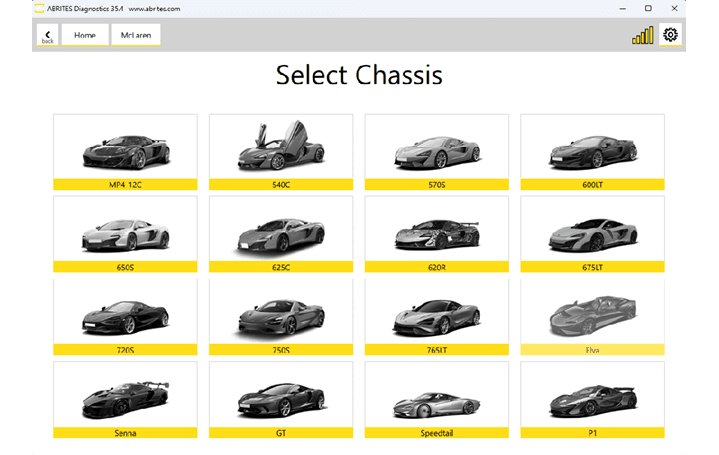Click the ABRITES logo in the title bar
719x455 pixels.
tap(40, 8)
